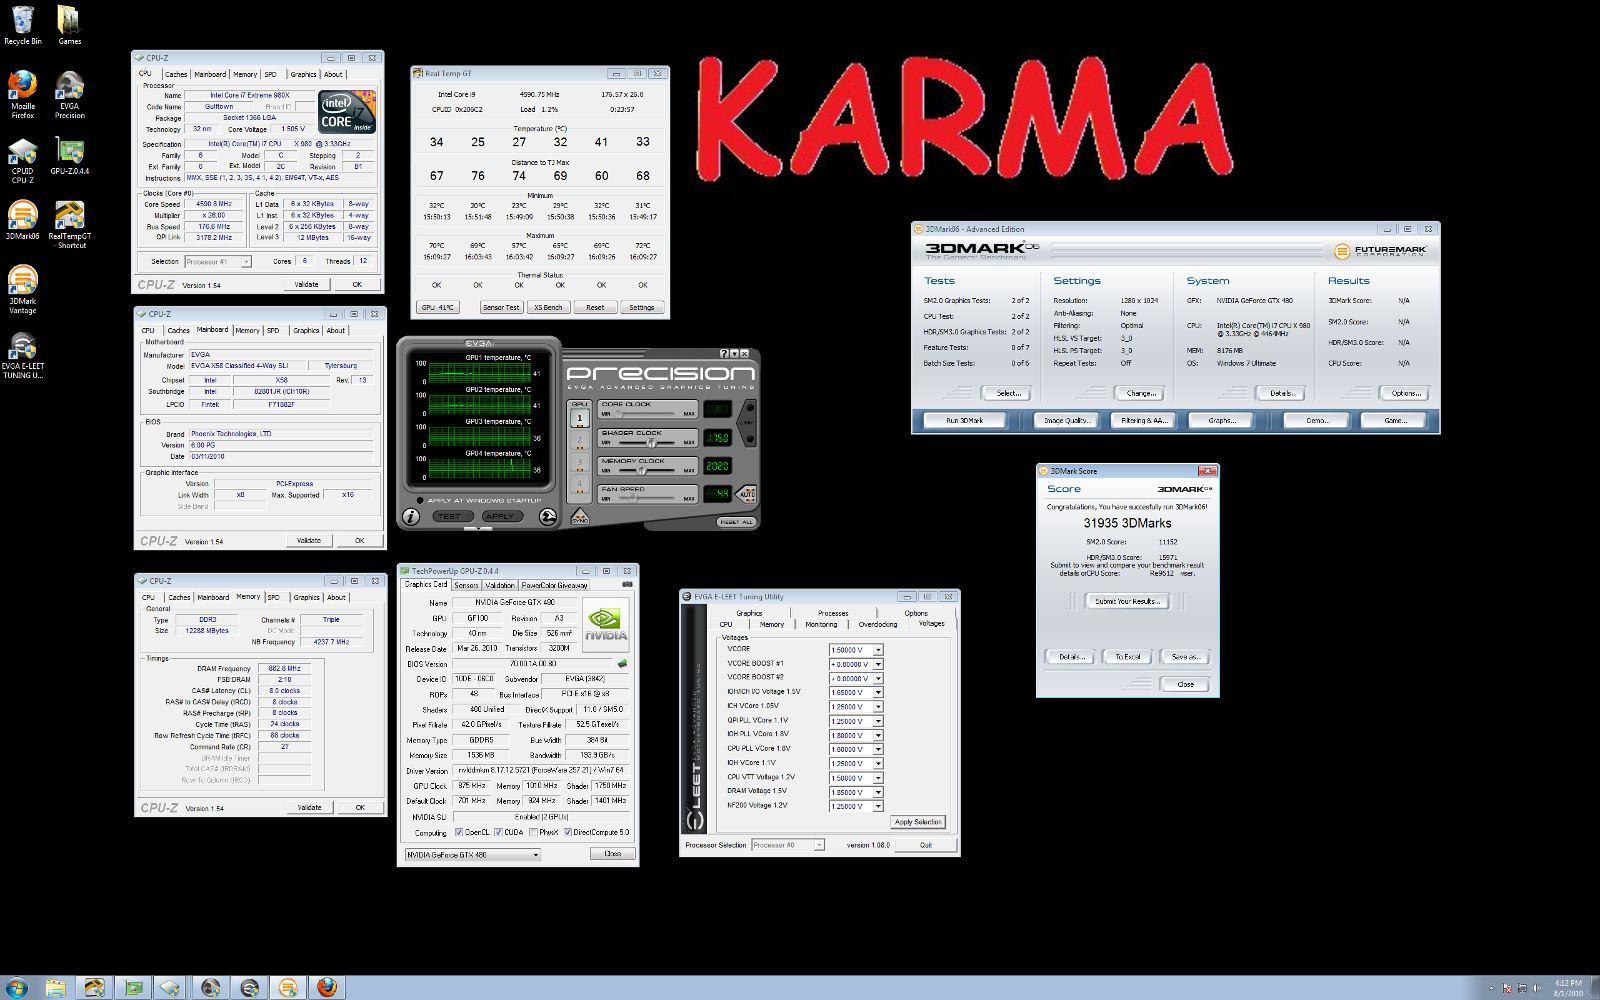Viewport: 1600px width, 1000px height.
Task: Click the 31935 3DMarks score text
Action: [x=1127, y=523]
